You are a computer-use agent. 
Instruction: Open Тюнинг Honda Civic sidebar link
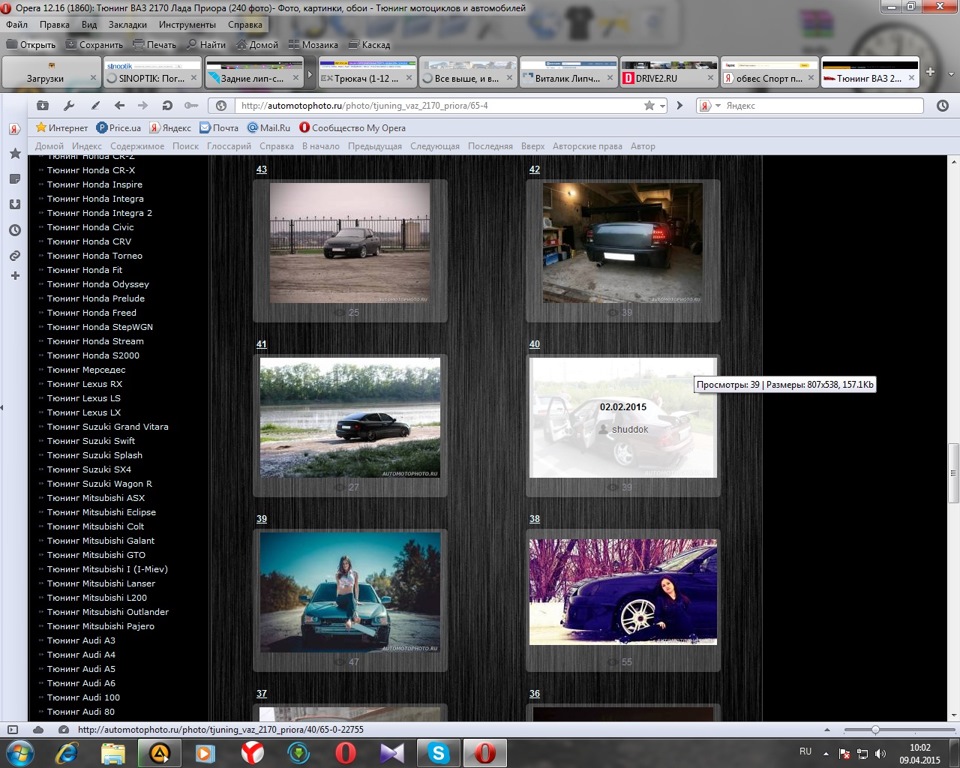90,227
